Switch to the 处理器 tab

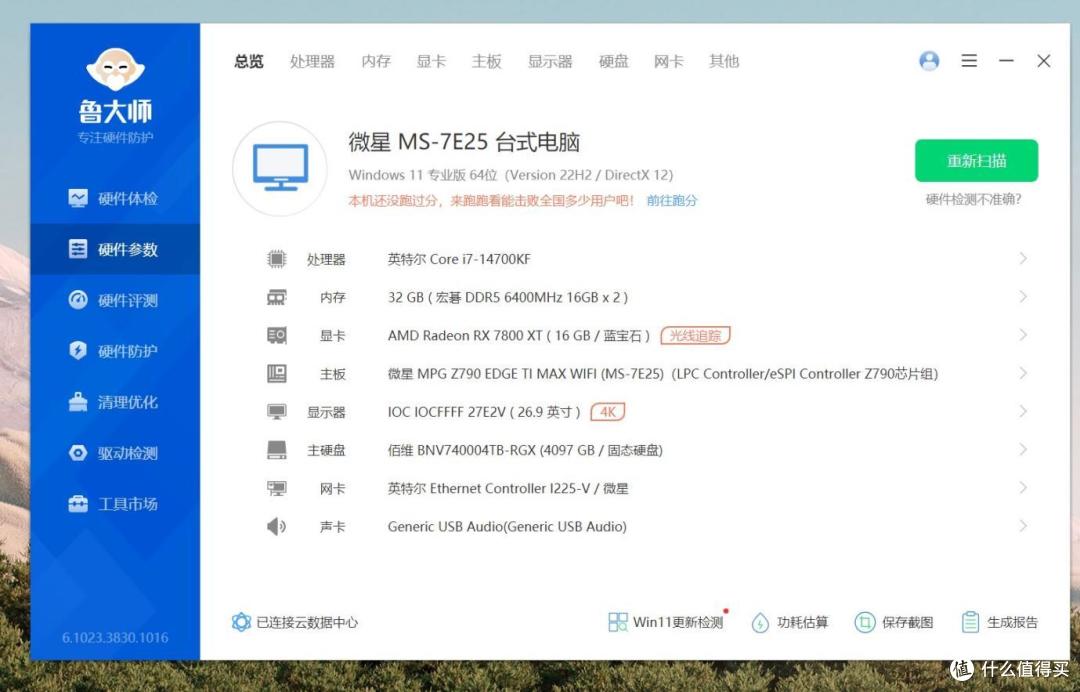tap(312, 61)
